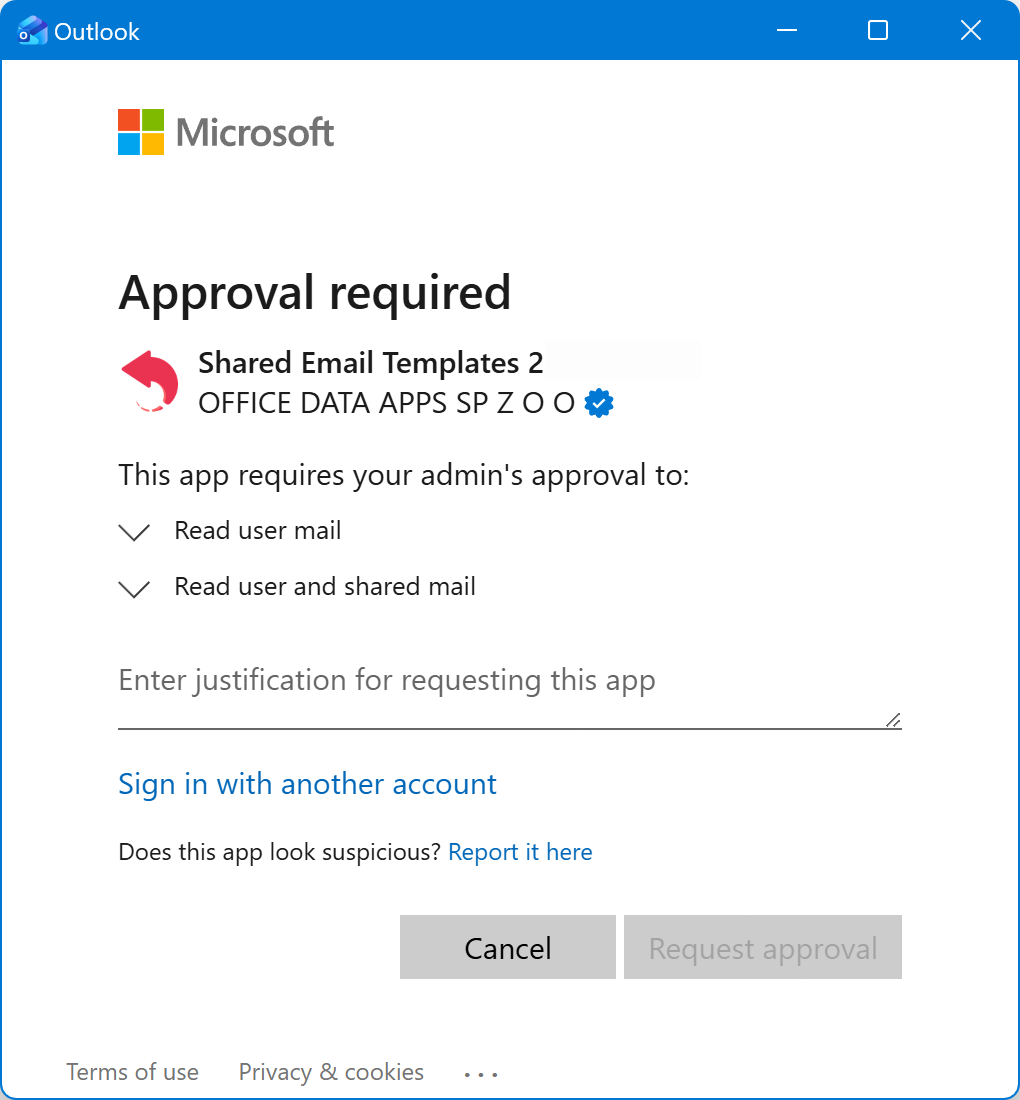View the Privacy & cookies policy
Viewport: 1020px width, 1100px height.
(x=331, y=1071)
